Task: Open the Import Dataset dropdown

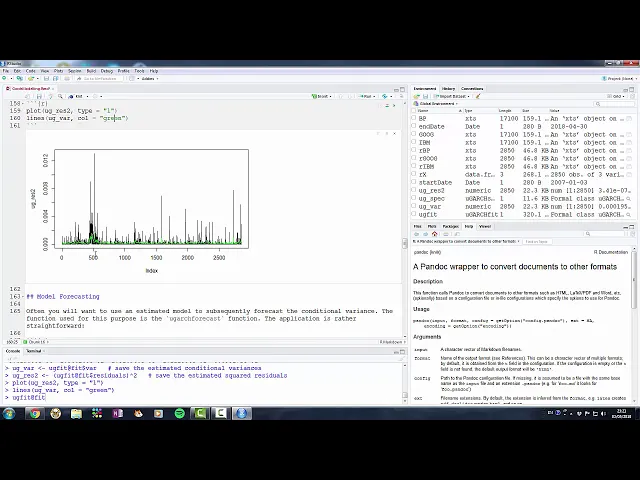Action: coord(452,96)
